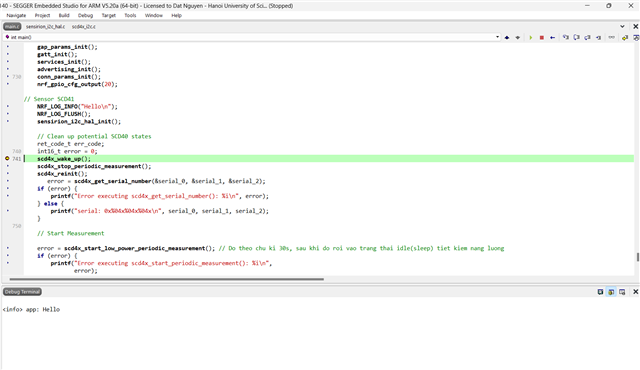Viewport: 640px width, 370px height.
Task: Set breakpoint at sensirion_i2c_hal_init line
Action: point(7,121)
